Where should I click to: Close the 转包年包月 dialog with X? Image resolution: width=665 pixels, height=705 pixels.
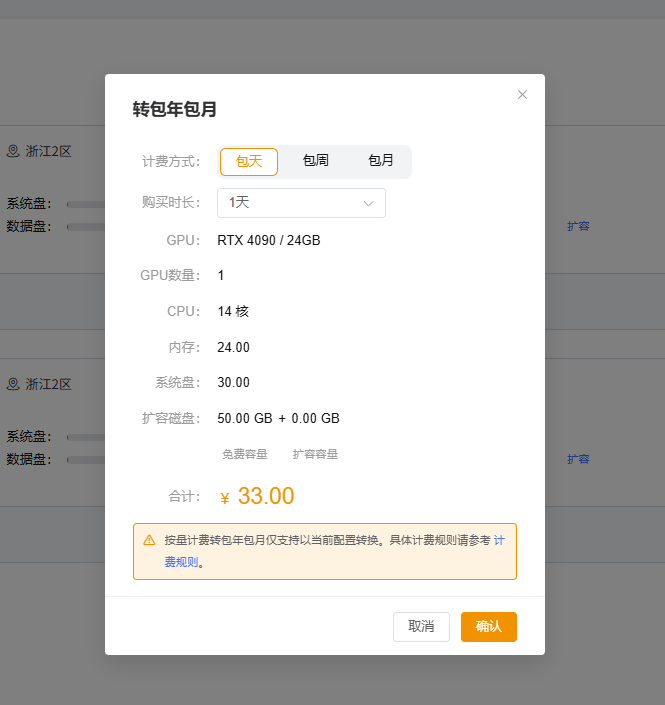point(522,95)
